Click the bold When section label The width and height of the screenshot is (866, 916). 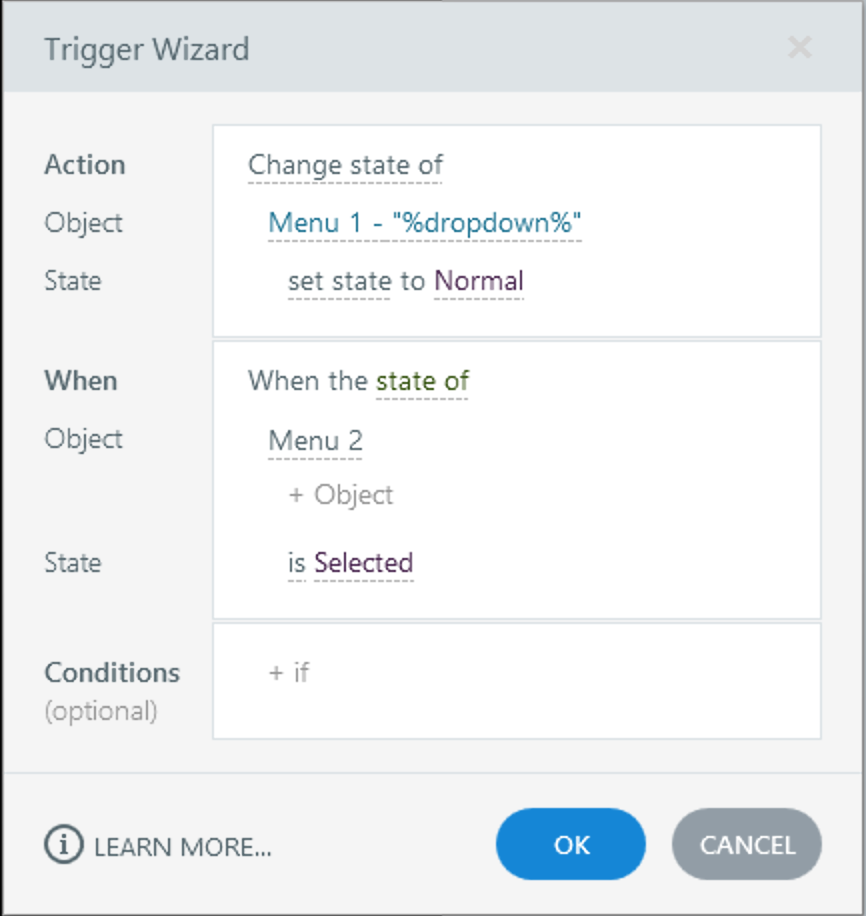81,381
